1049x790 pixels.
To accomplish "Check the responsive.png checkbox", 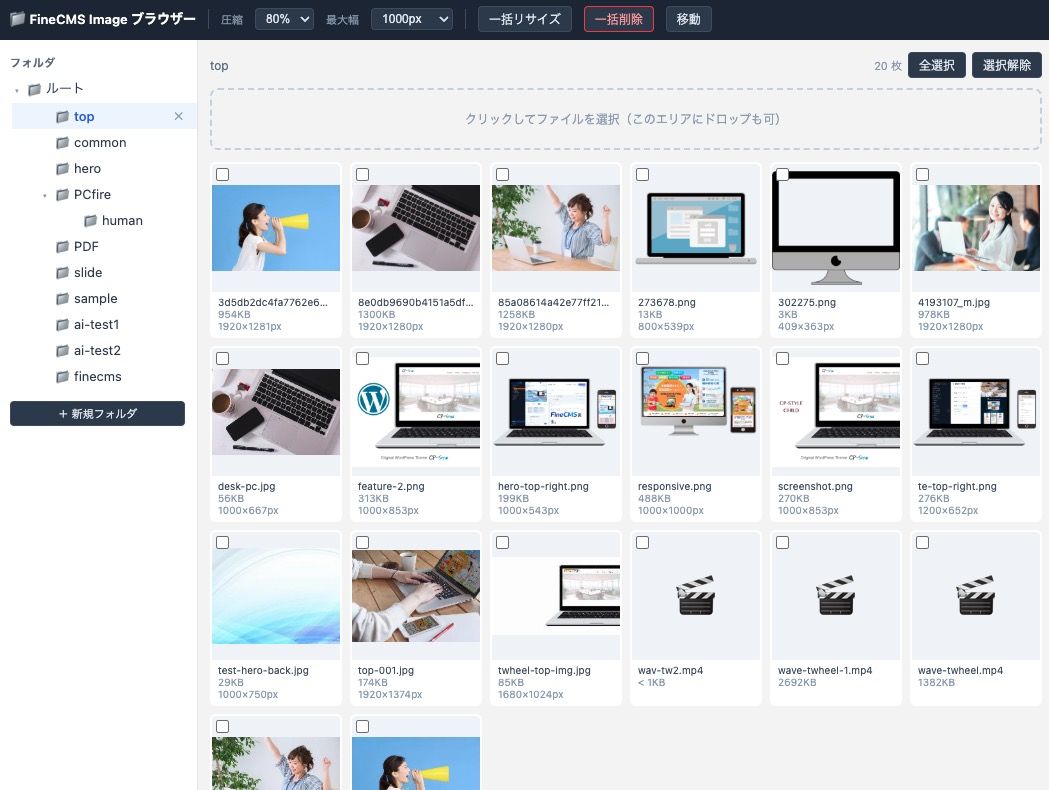I will coord(642,359).
